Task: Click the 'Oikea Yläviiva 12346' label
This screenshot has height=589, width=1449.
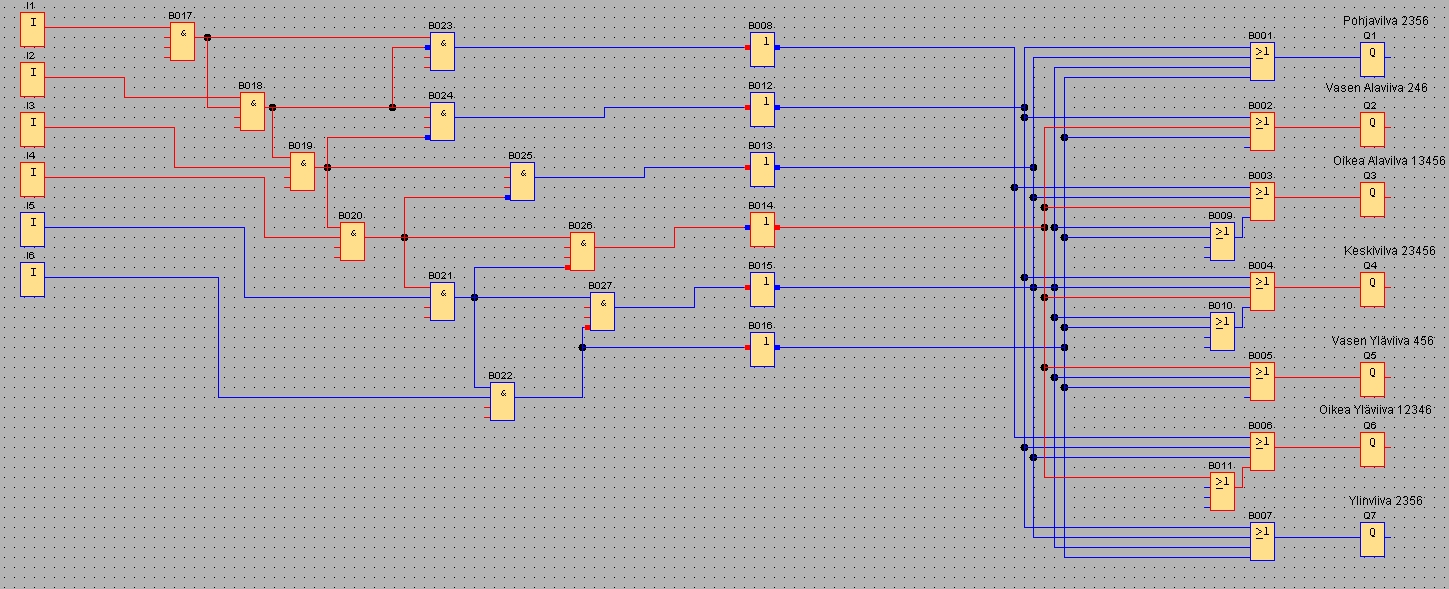Action: pos(1376,409)
